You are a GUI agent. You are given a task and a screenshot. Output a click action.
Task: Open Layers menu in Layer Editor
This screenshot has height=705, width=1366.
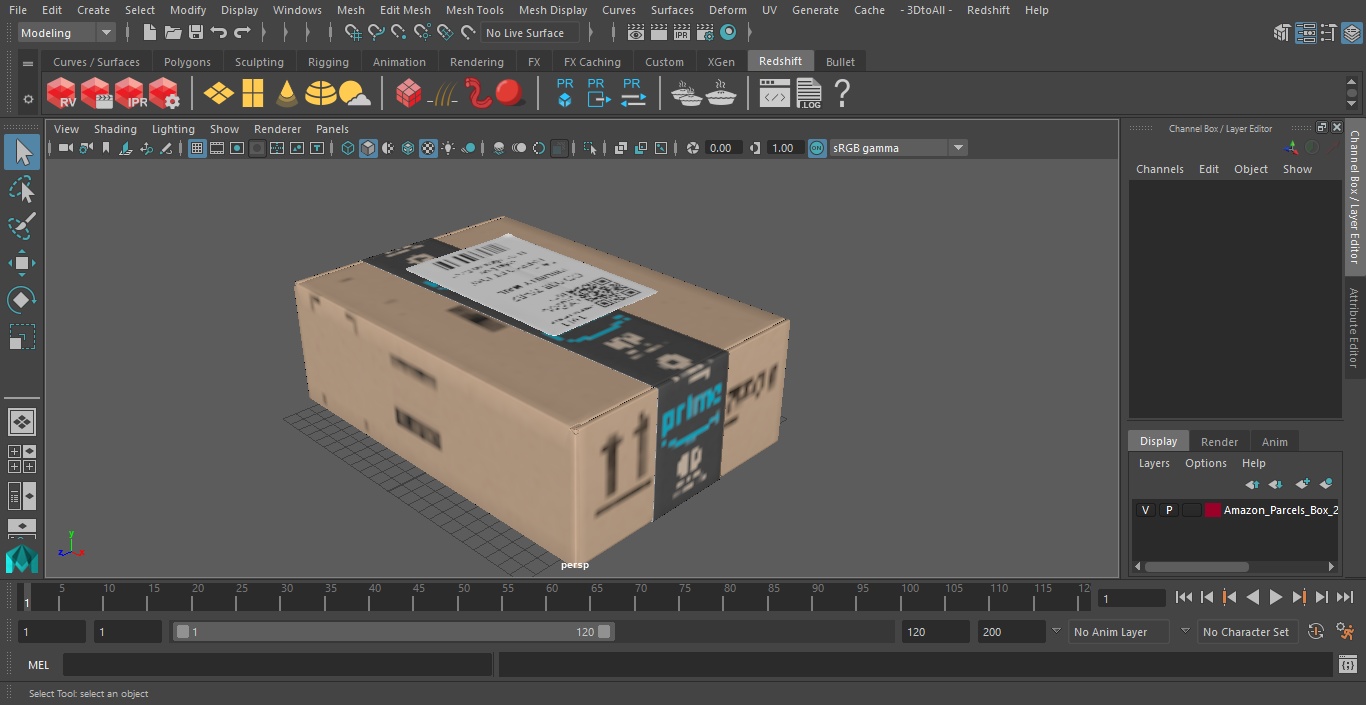pos(1154,463)
